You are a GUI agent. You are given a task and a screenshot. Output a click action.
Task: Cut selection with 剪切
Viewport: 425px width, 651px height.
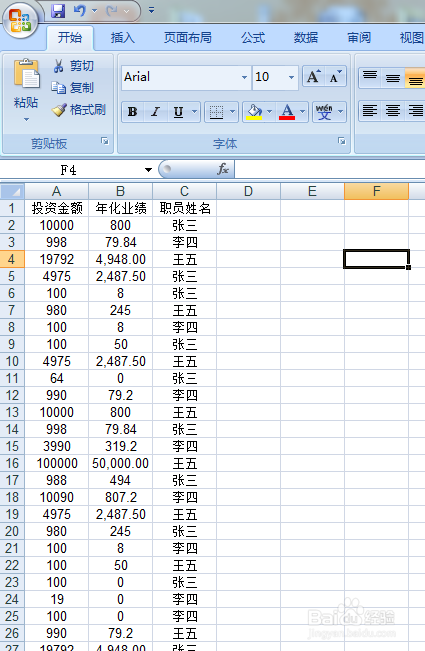[74, 66]
